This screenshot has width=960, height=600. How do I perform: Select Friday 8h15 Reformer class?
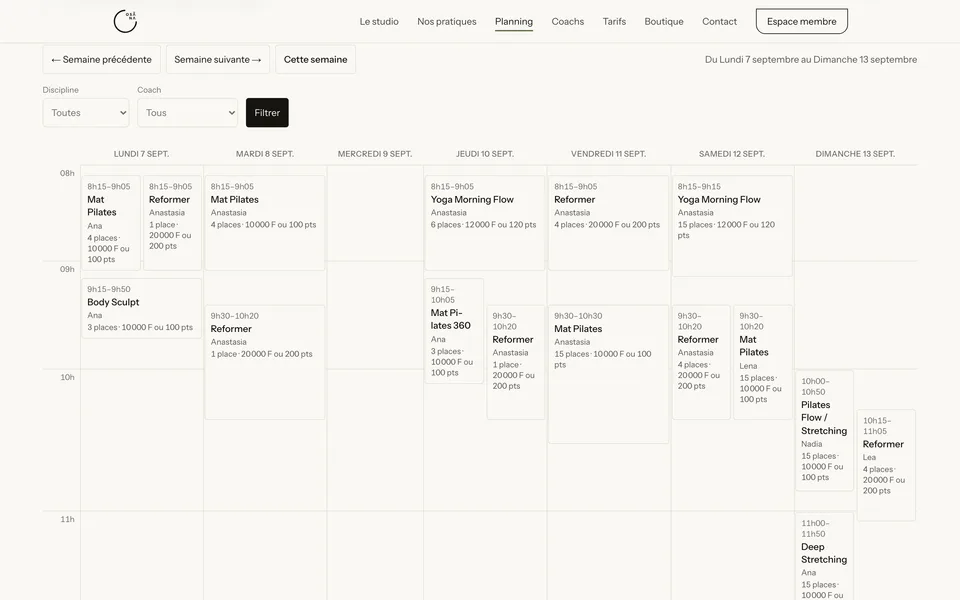[608, 223]
